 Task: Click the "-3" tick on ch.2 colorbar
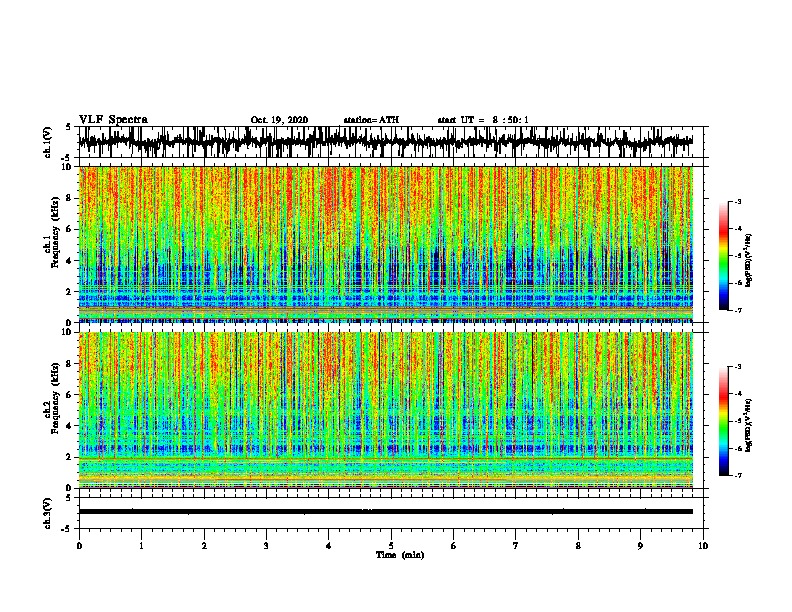[x=737, y=367]
